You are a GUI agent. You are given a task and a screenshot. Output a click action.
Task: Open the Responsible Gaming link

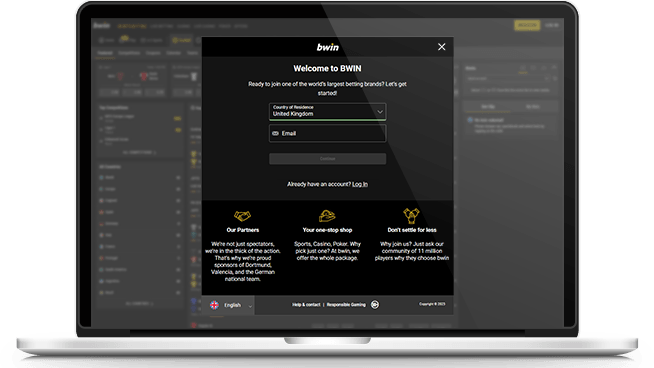point(346,305)
